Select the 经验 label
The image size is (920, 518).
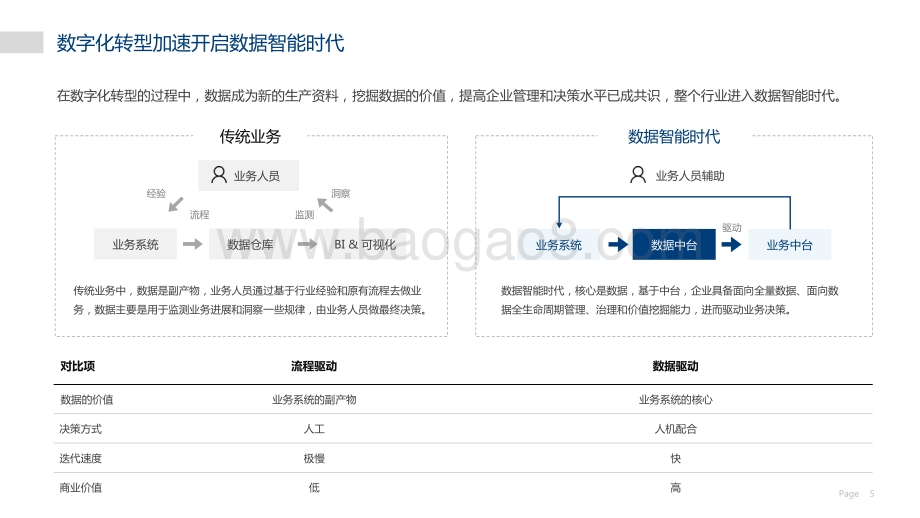point(156,194)
